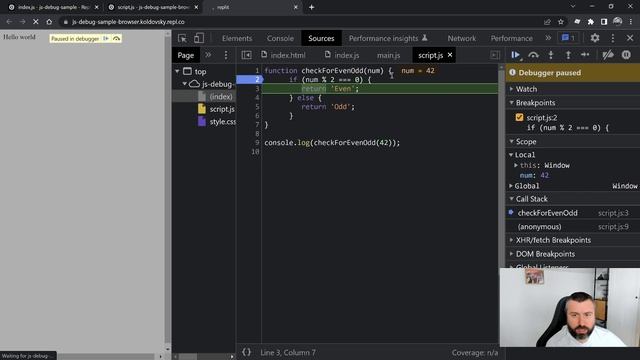The image size is (640, 360).
Task: Toggle the device toolbar icon
Action: (x=199, y=38)
